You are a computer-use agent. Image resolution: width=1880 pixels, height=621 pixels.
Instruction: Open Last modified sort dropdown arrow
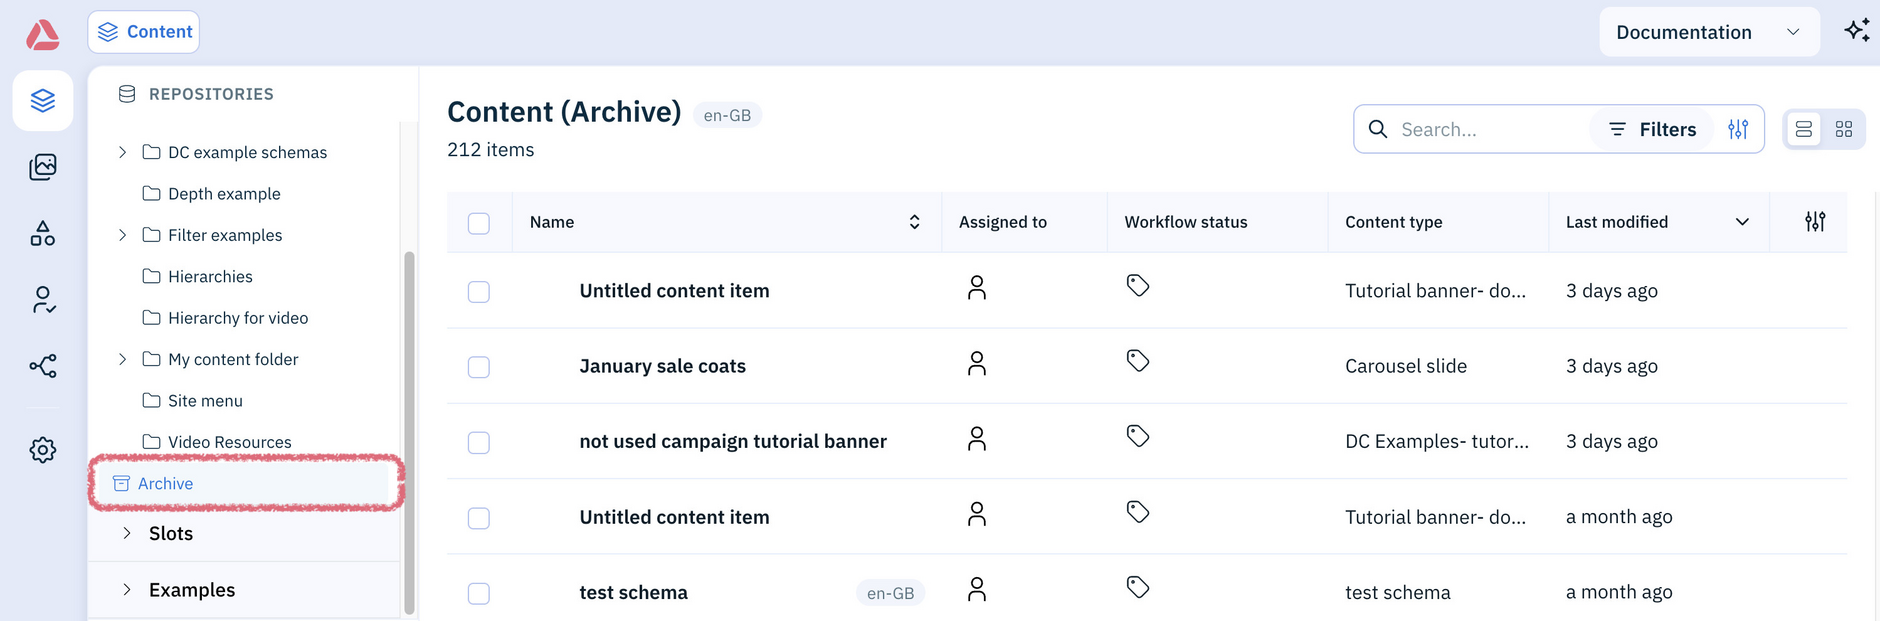(1742, 222)
